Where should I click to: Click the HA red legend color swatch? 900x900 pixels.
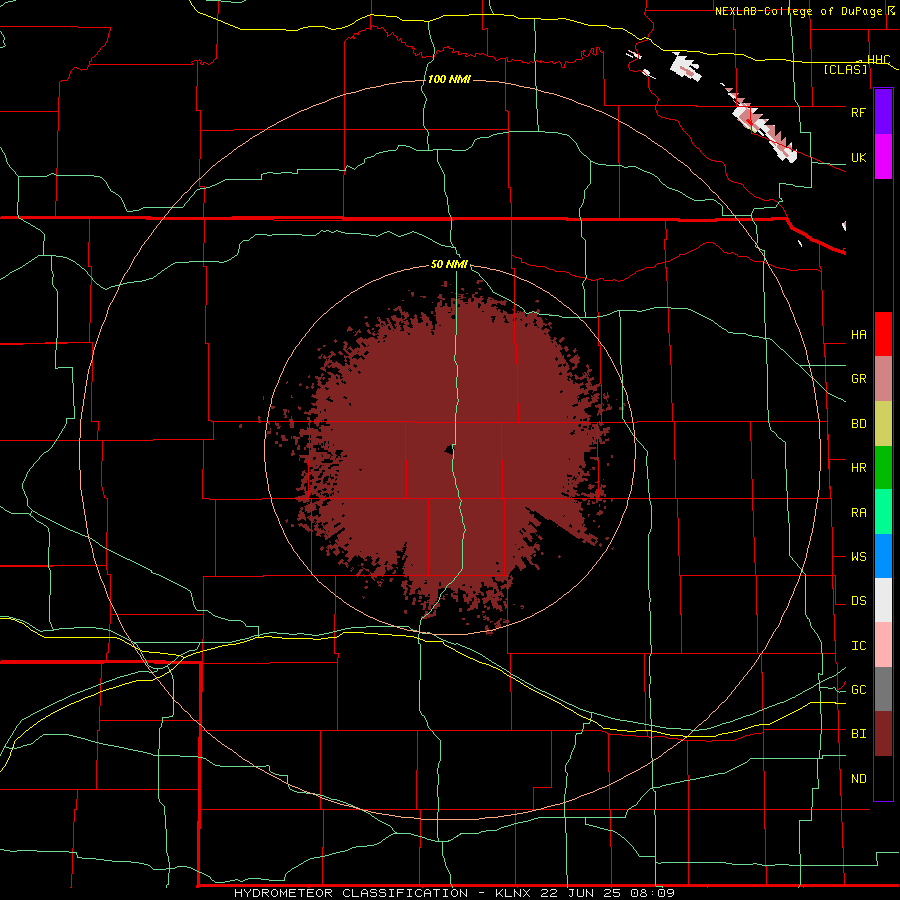[883, 334]
